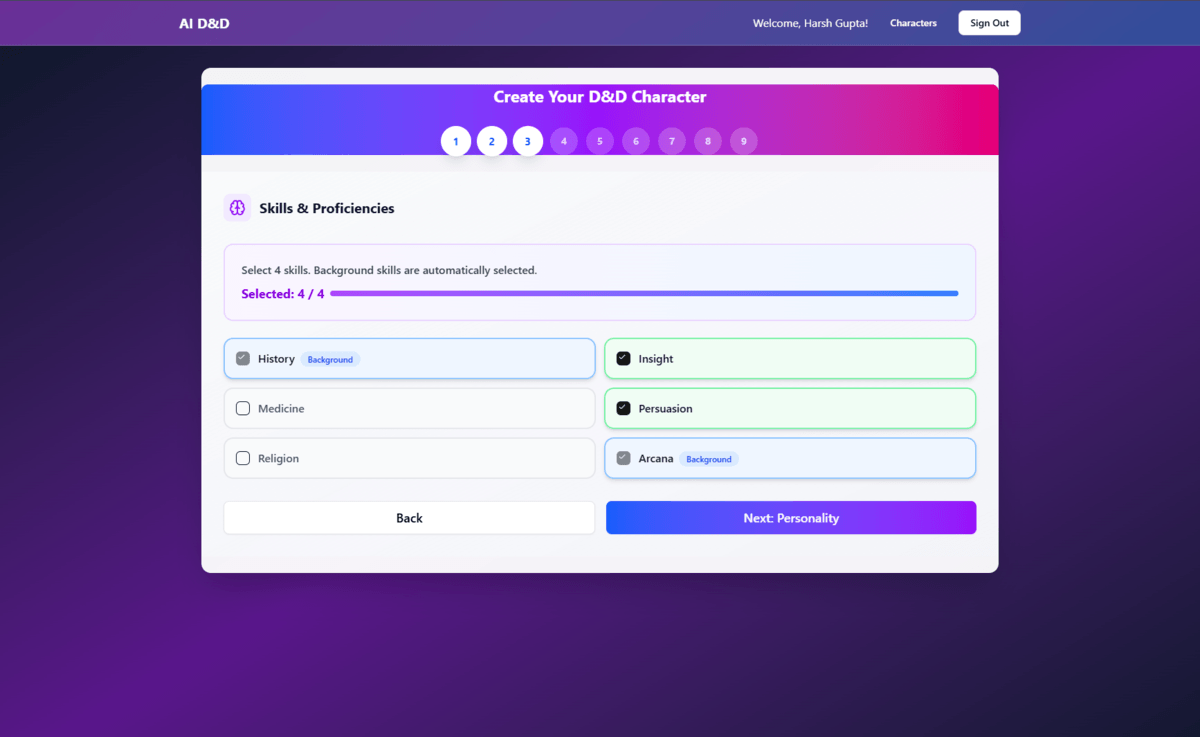This screenshot has width=1200, height=737.
Task: Enable the Medicine skill checkbox
Action: pyautogui.click(x=243, y=408)
